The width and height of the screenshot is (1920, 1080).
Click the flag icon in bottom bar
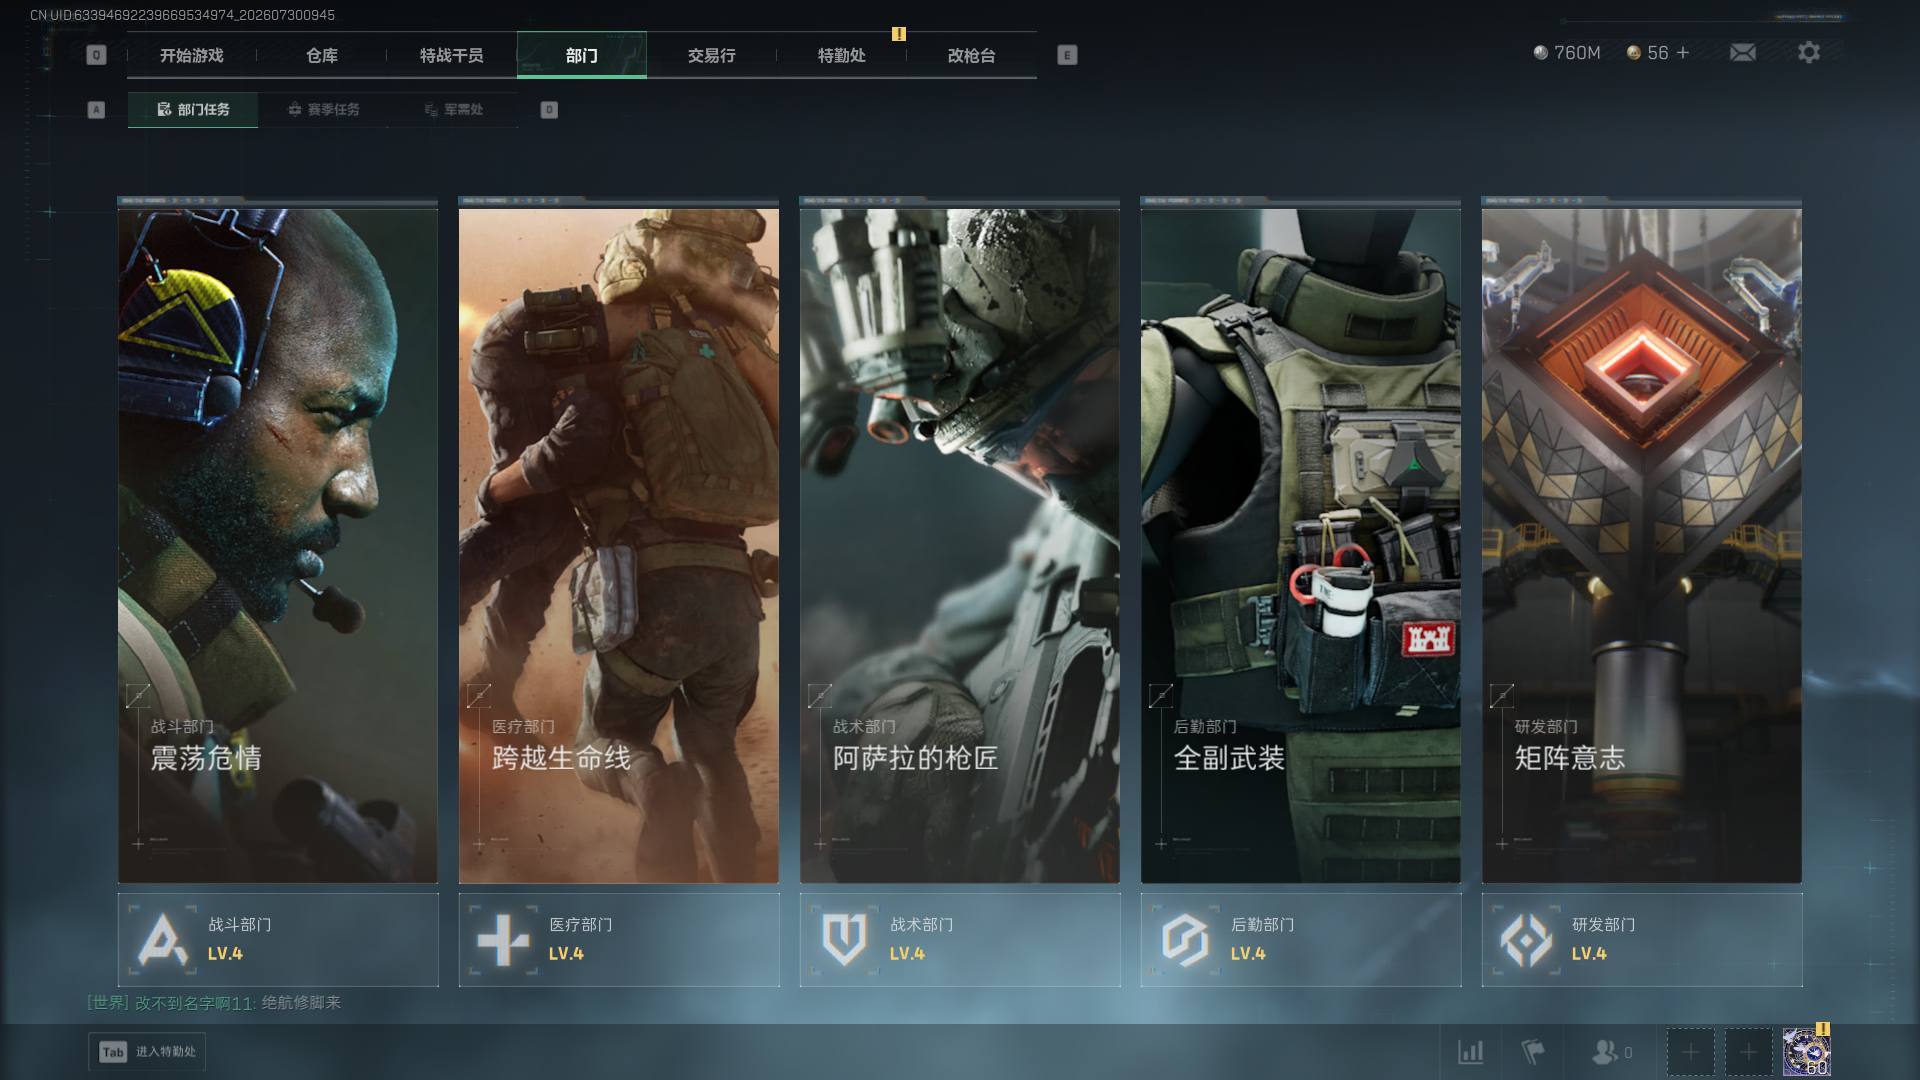1532,1052
